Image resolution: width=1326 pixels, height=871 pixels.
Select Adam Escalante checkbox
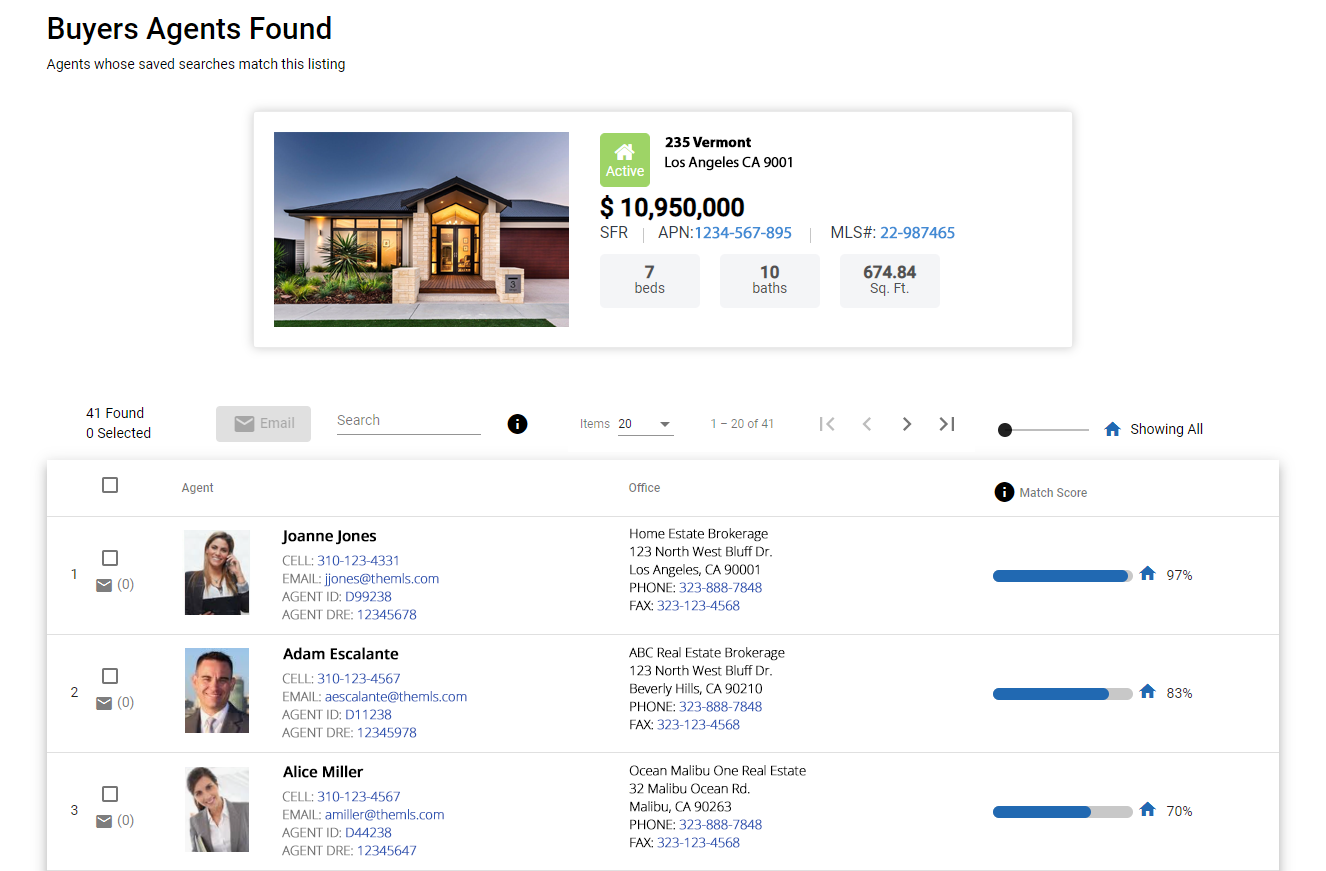110,676
